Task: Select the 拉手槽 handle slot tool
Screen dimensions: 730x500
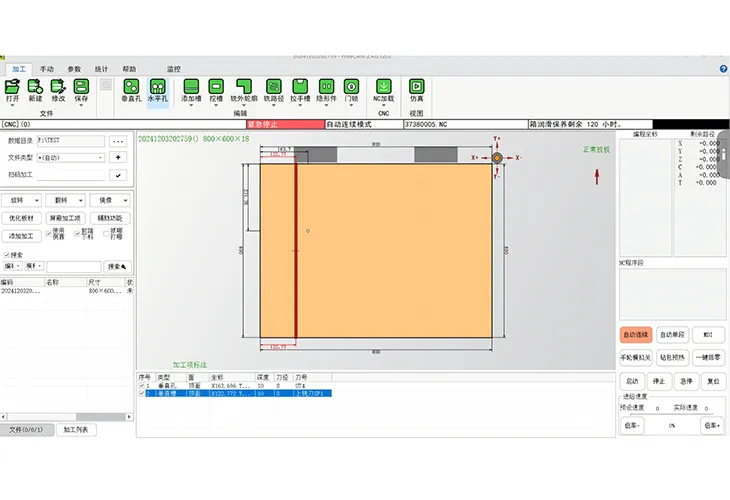Action: [297, 90]
